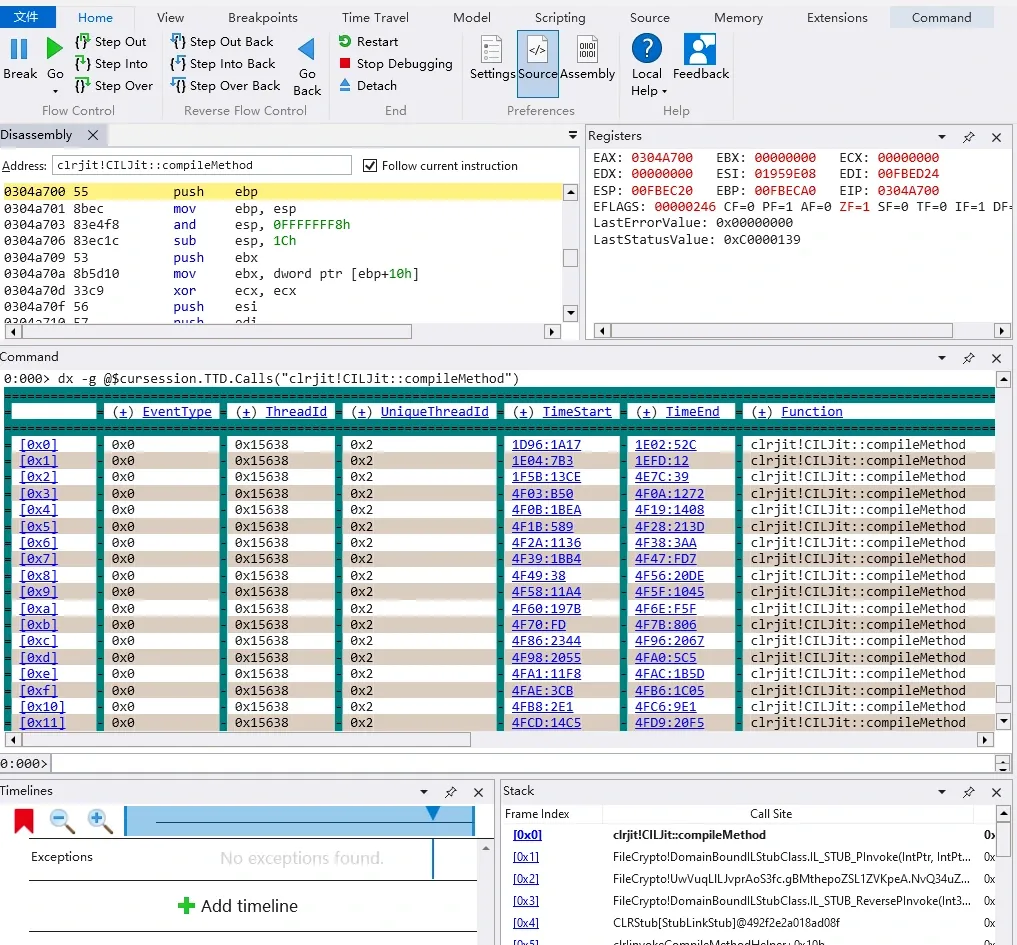Click the [0x0] call entry link
The image size is (1017, 945).
click(38, 444)
